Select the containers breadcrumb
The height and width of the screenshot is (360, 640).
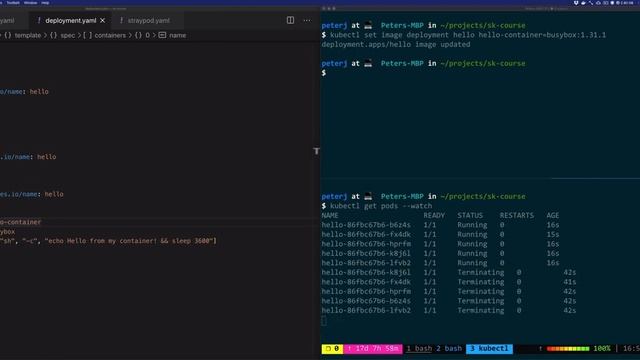pyautogui.click(x=110, y=36)
